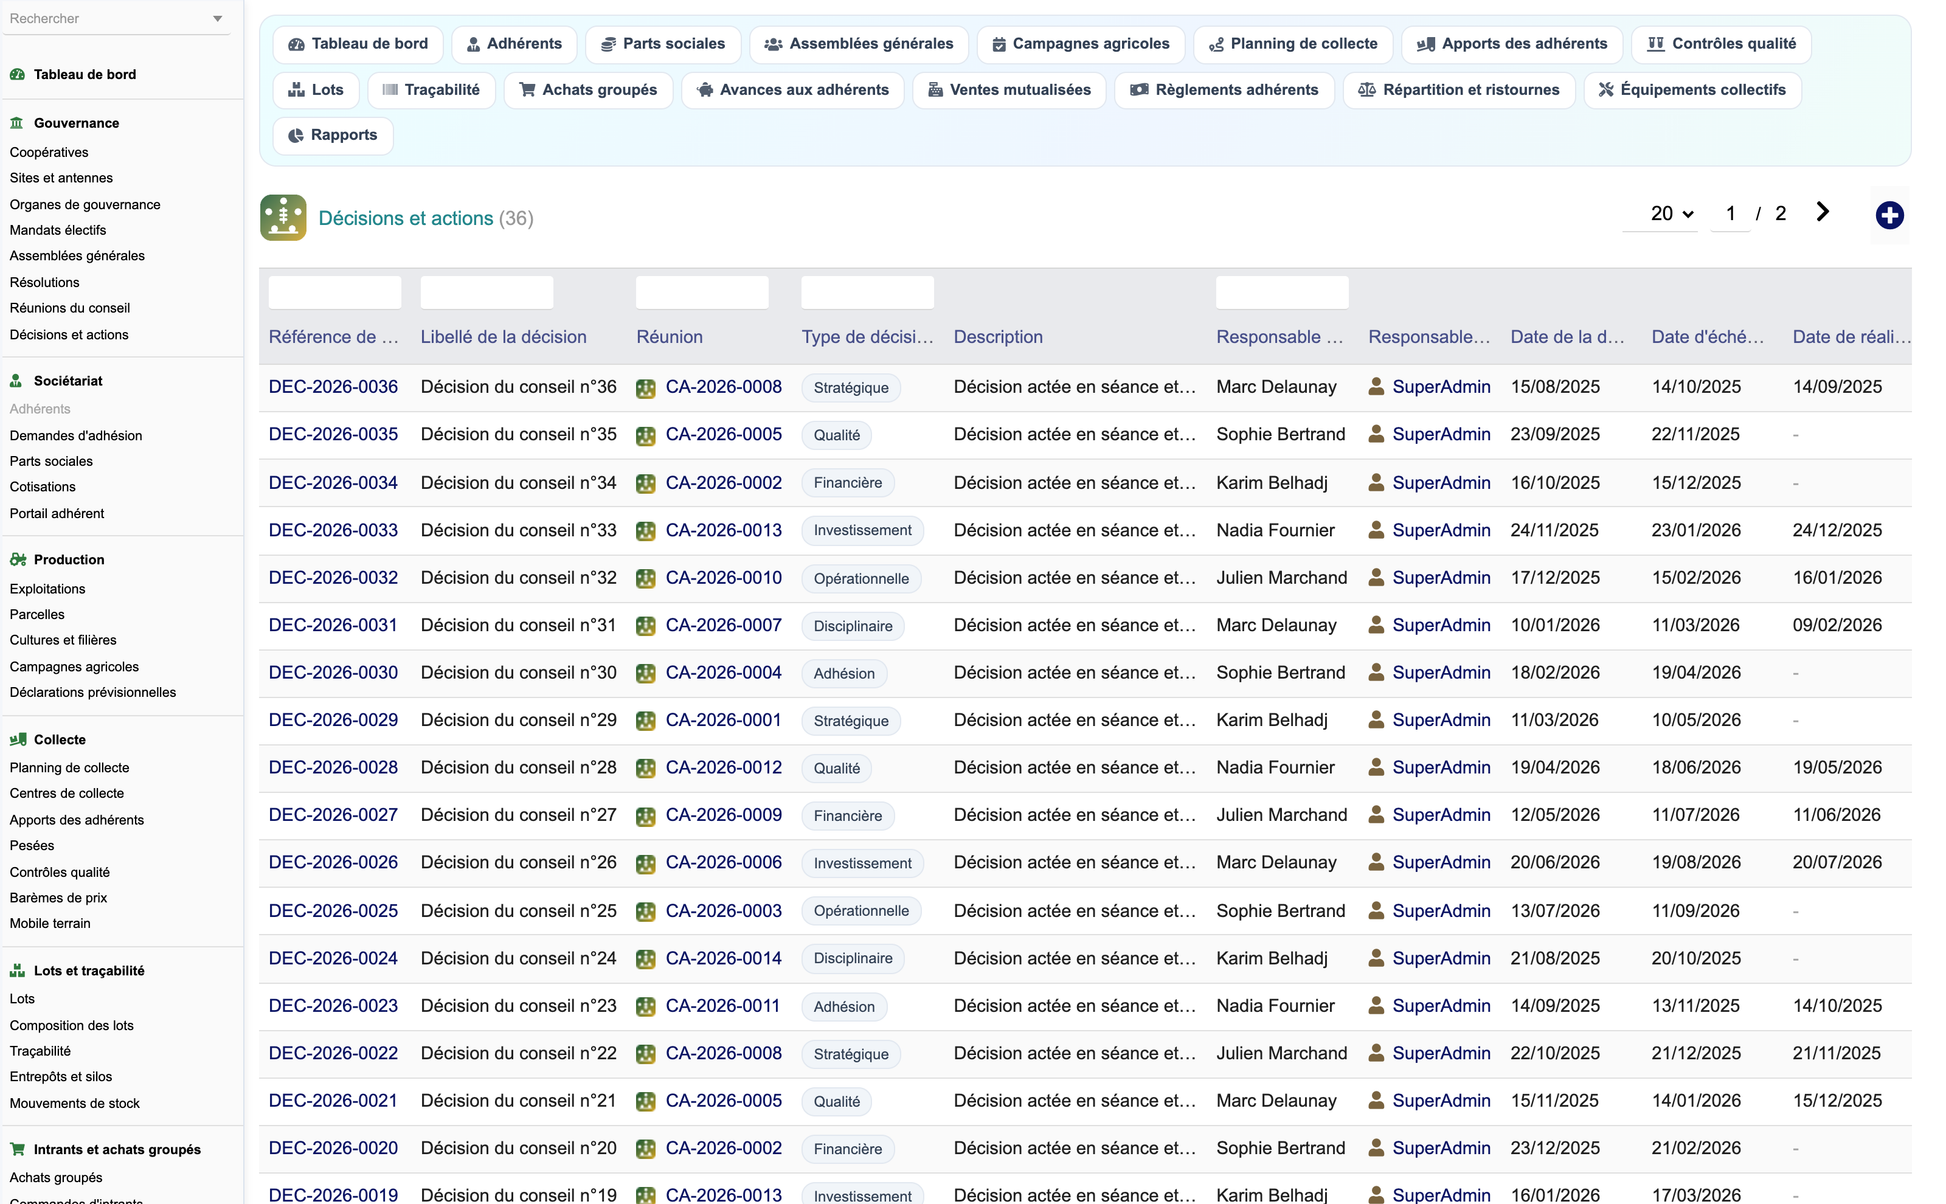Click the user icon in DEC-2026-0030 row
Viewport: 1946px width, 1204px height.
click(x=1376, y=672)
